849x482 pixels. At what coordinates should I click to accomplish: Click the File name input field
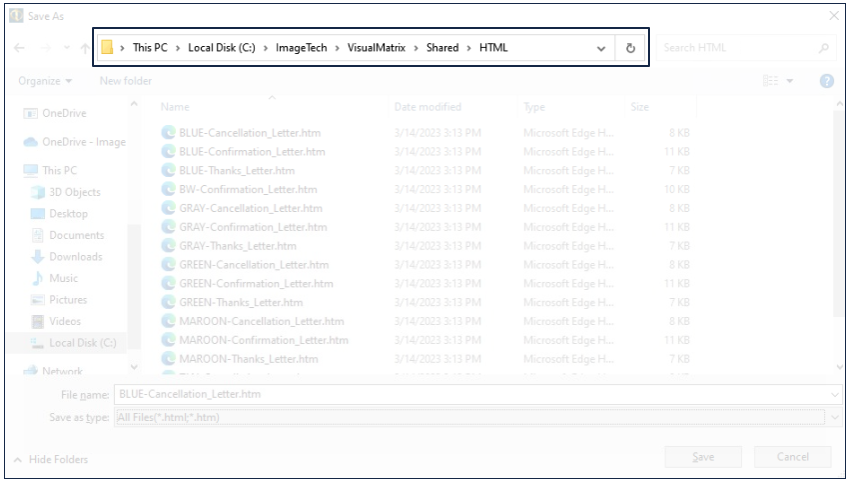pyautogui.click(x=470, y=395)
